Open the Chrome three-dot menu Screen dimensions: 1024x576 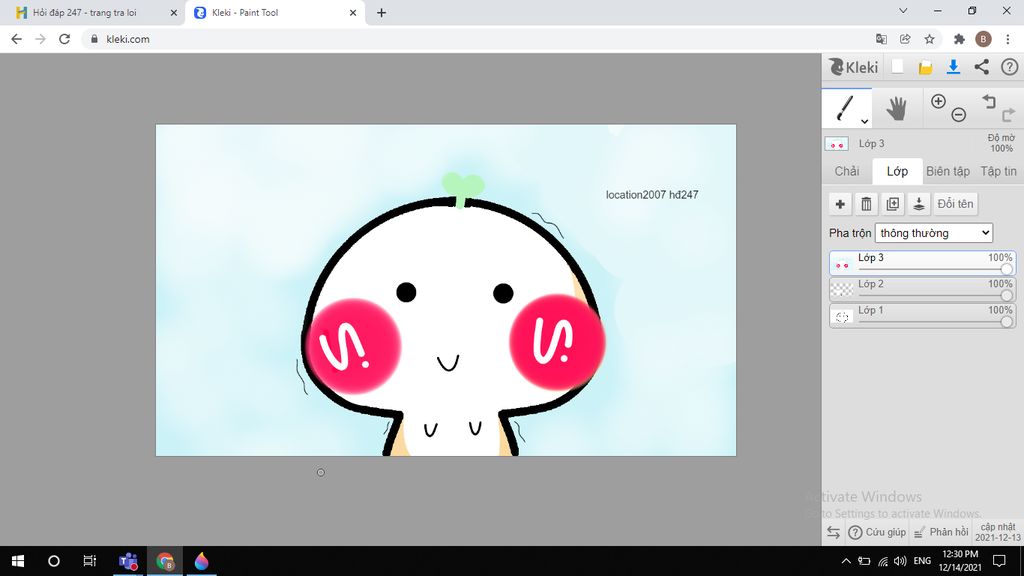[x=1008, y=39]
